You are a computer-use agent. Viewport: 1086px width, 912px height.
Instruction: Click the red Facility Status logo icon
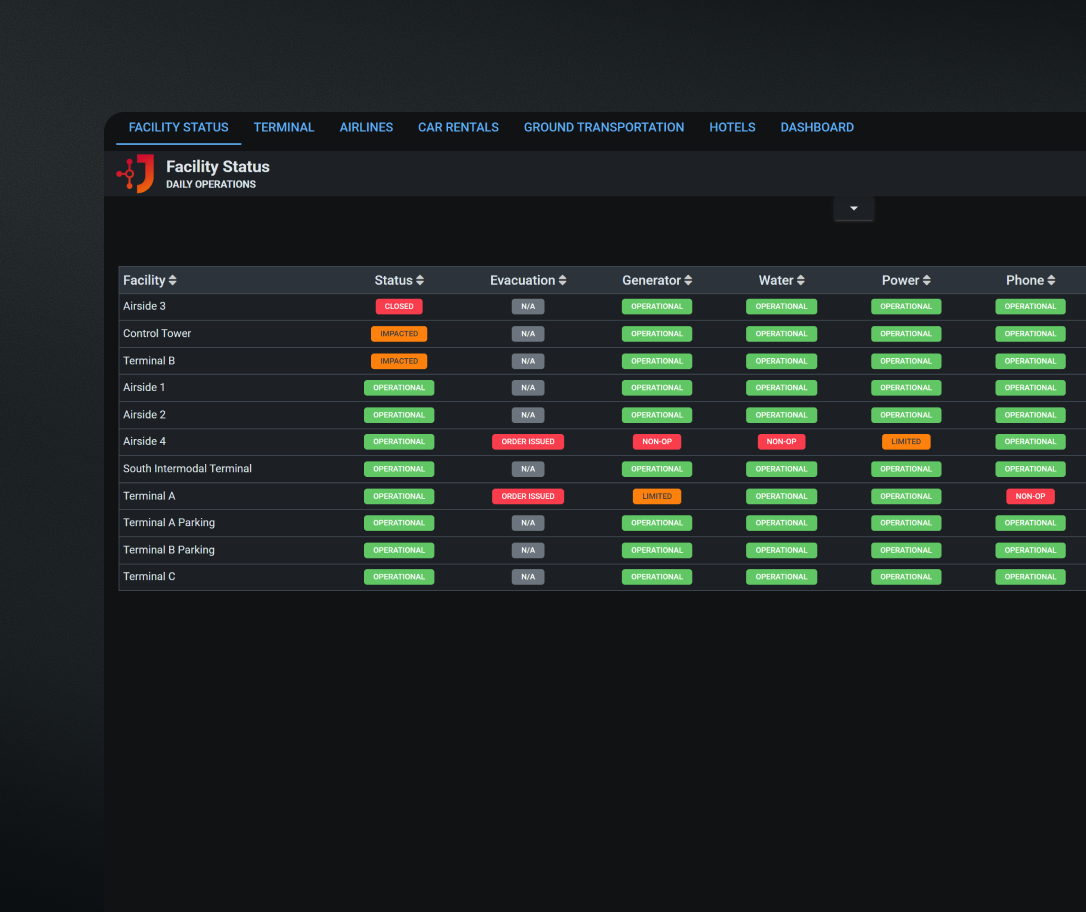(136, 174)
